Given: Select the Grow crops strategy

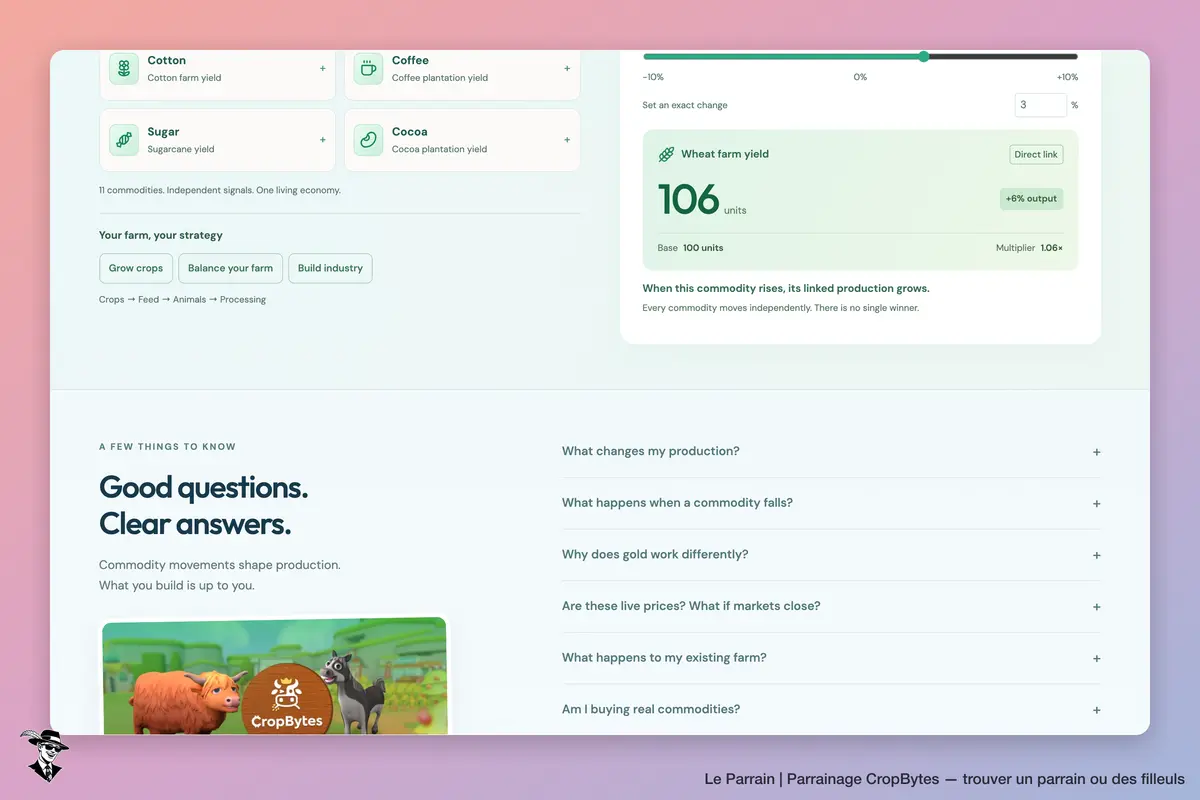Looking at the screenshot, I should click(136, 268).
